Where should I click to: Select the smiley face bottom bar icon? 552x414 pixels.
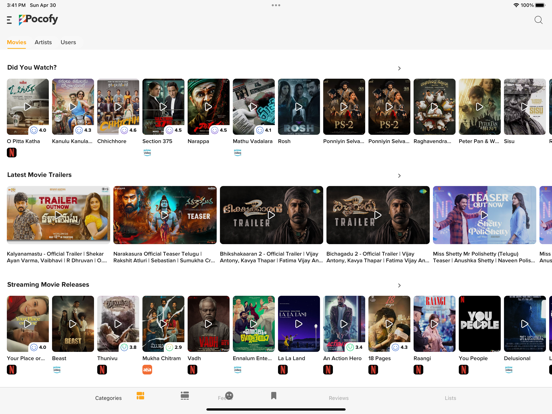tap(229, 396)
